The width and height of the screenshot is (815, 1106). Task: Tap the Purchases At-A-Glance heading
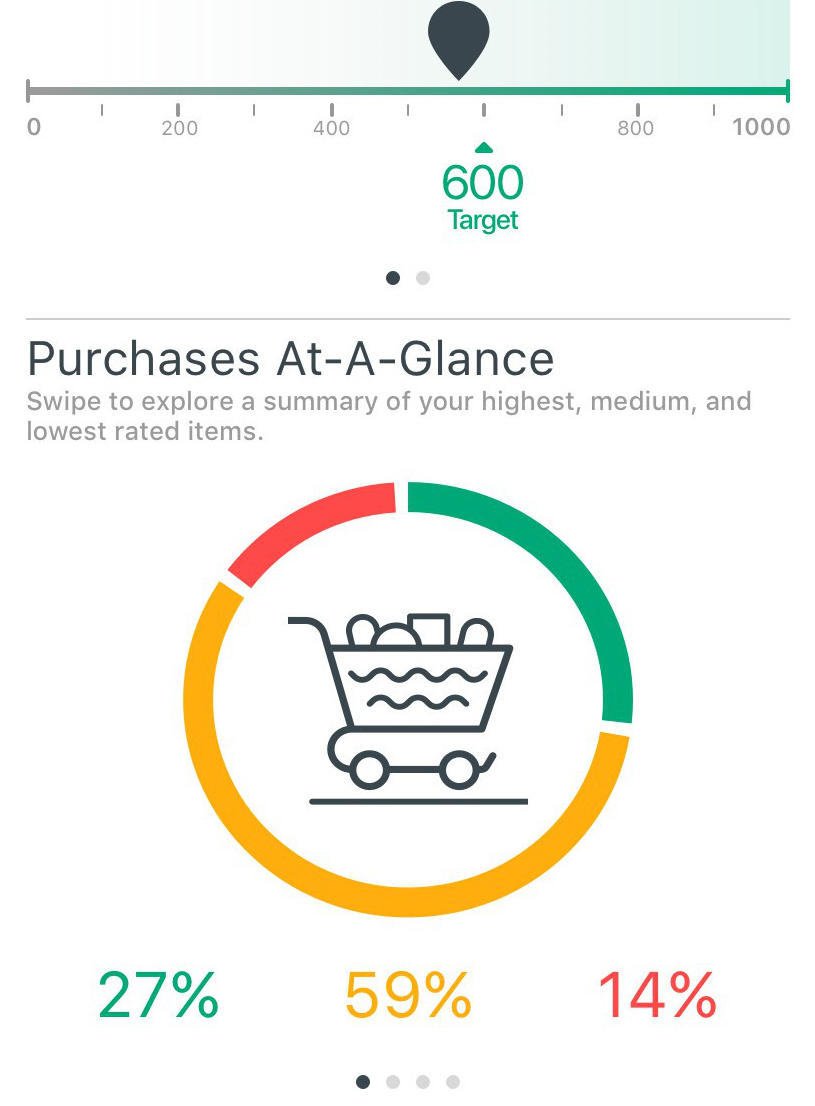[x=290, y=358]
